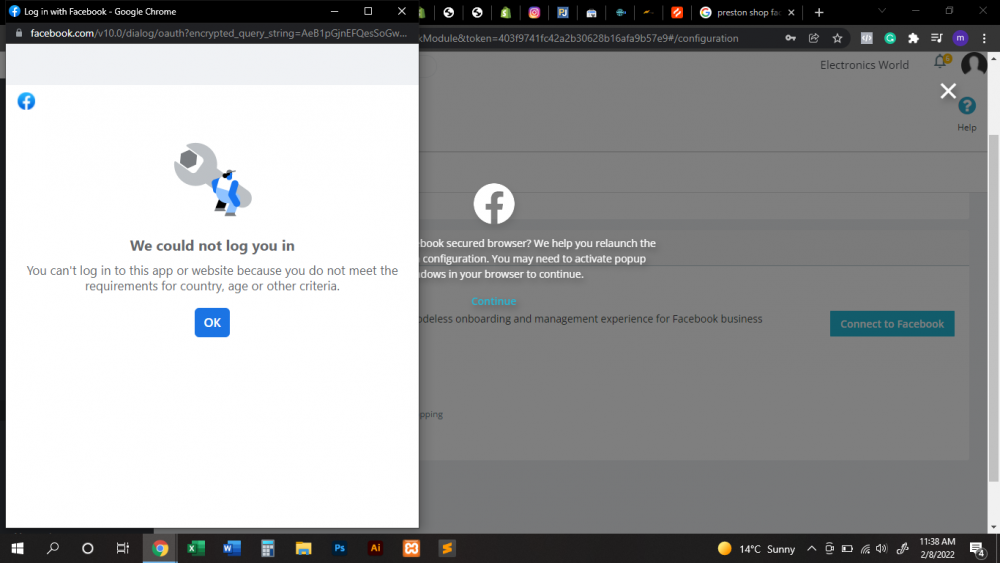Click the code extension icon in Chrome toolbar
1000x563 pixels.
coord(866,38)
